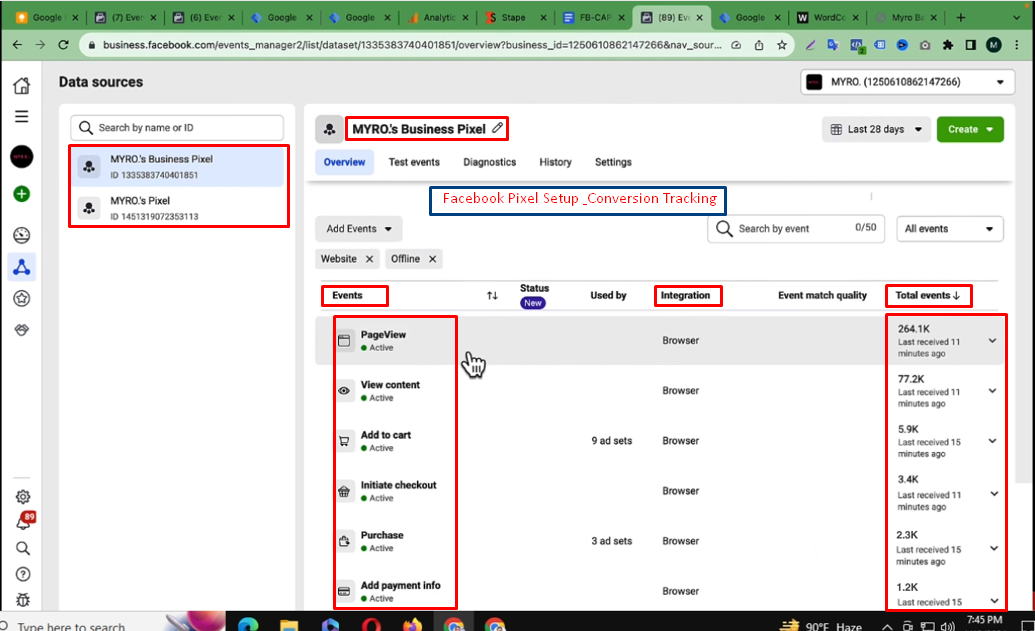
Task: Expand the Initiate checkout row chevron
Action: pos(993,494)
